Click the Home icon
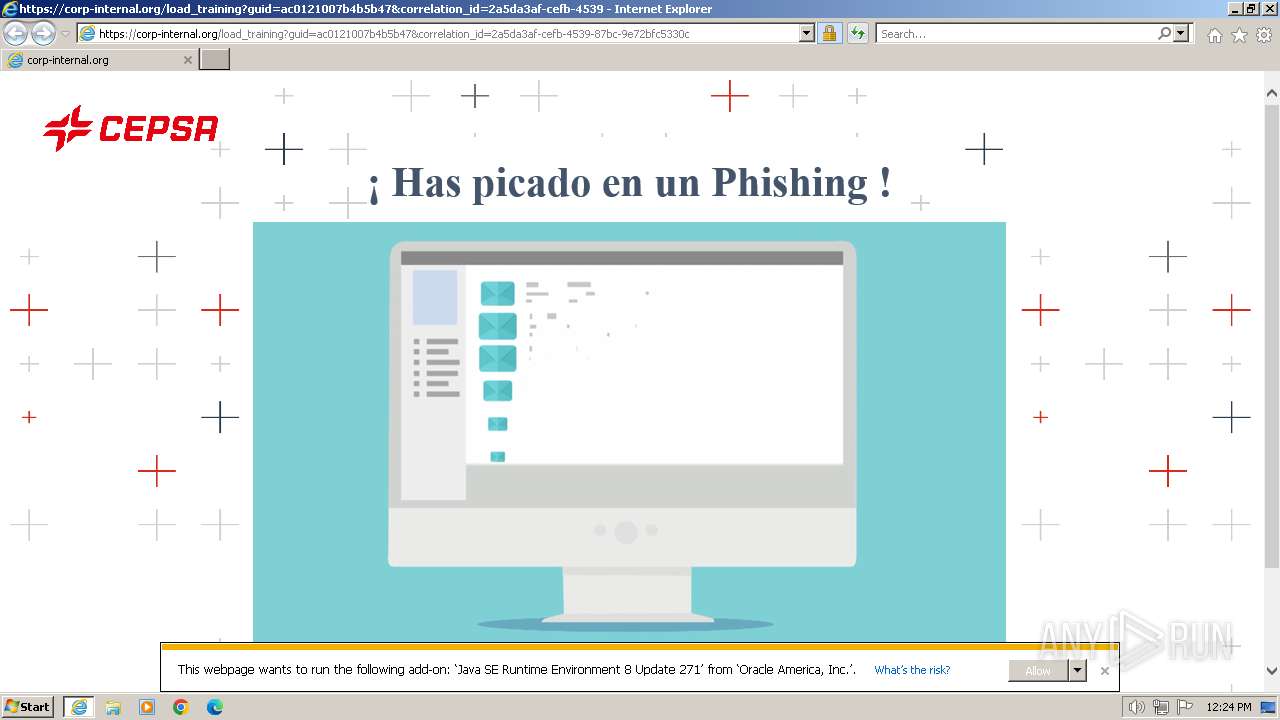 (x=1214, y=35)
